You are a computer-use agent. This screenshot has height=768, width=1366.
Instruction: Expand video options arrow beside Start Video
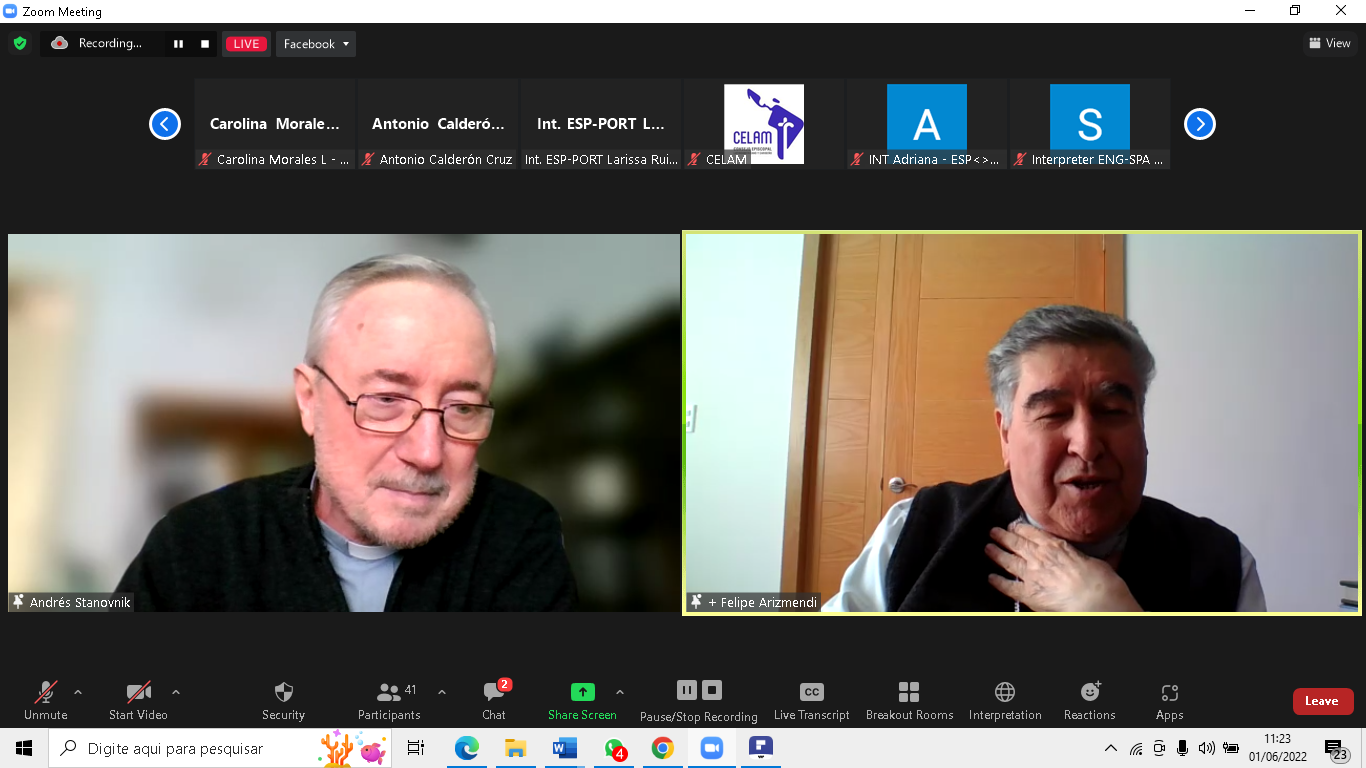176,692
